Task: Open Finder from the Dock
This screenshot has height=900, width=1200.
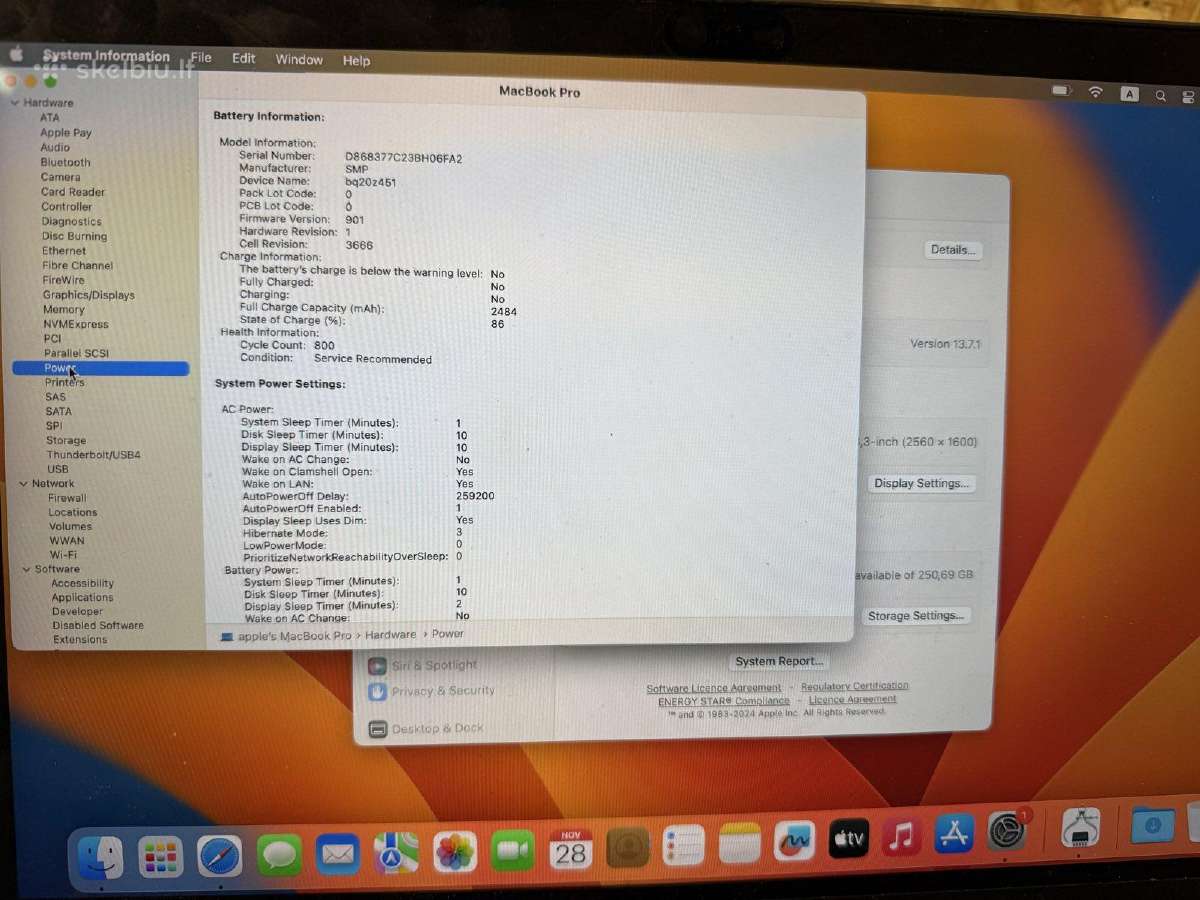Action: click(101, 858)
